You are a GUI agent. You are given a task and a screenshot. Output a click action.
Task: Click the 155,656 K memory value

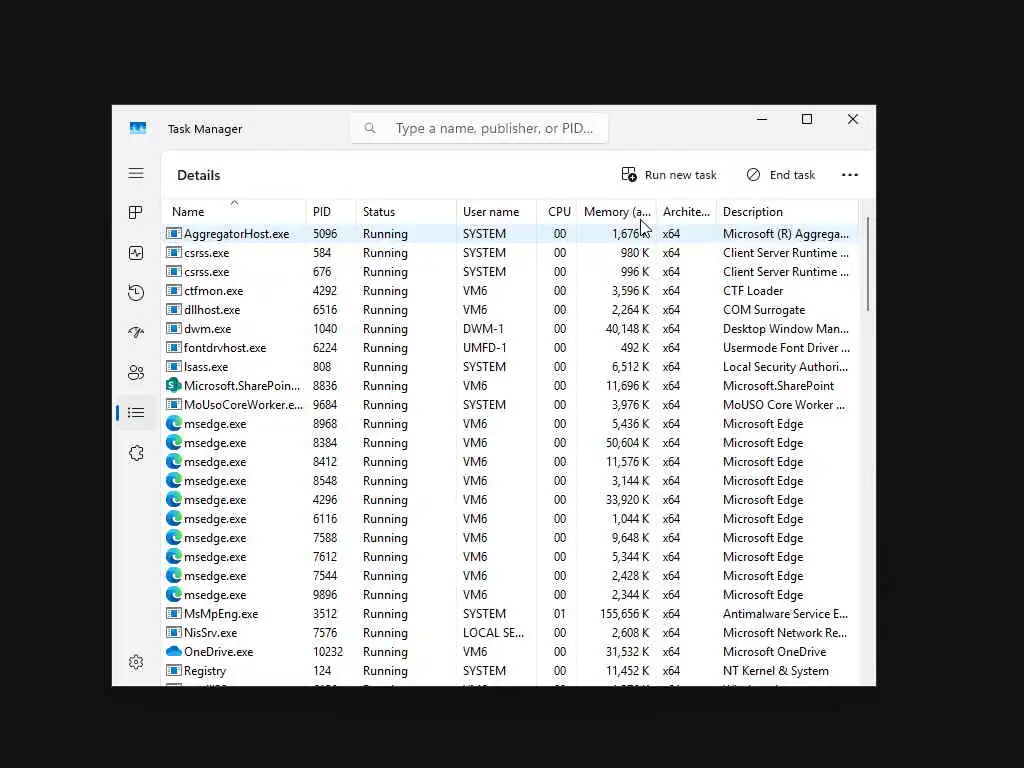pos(624,613)
